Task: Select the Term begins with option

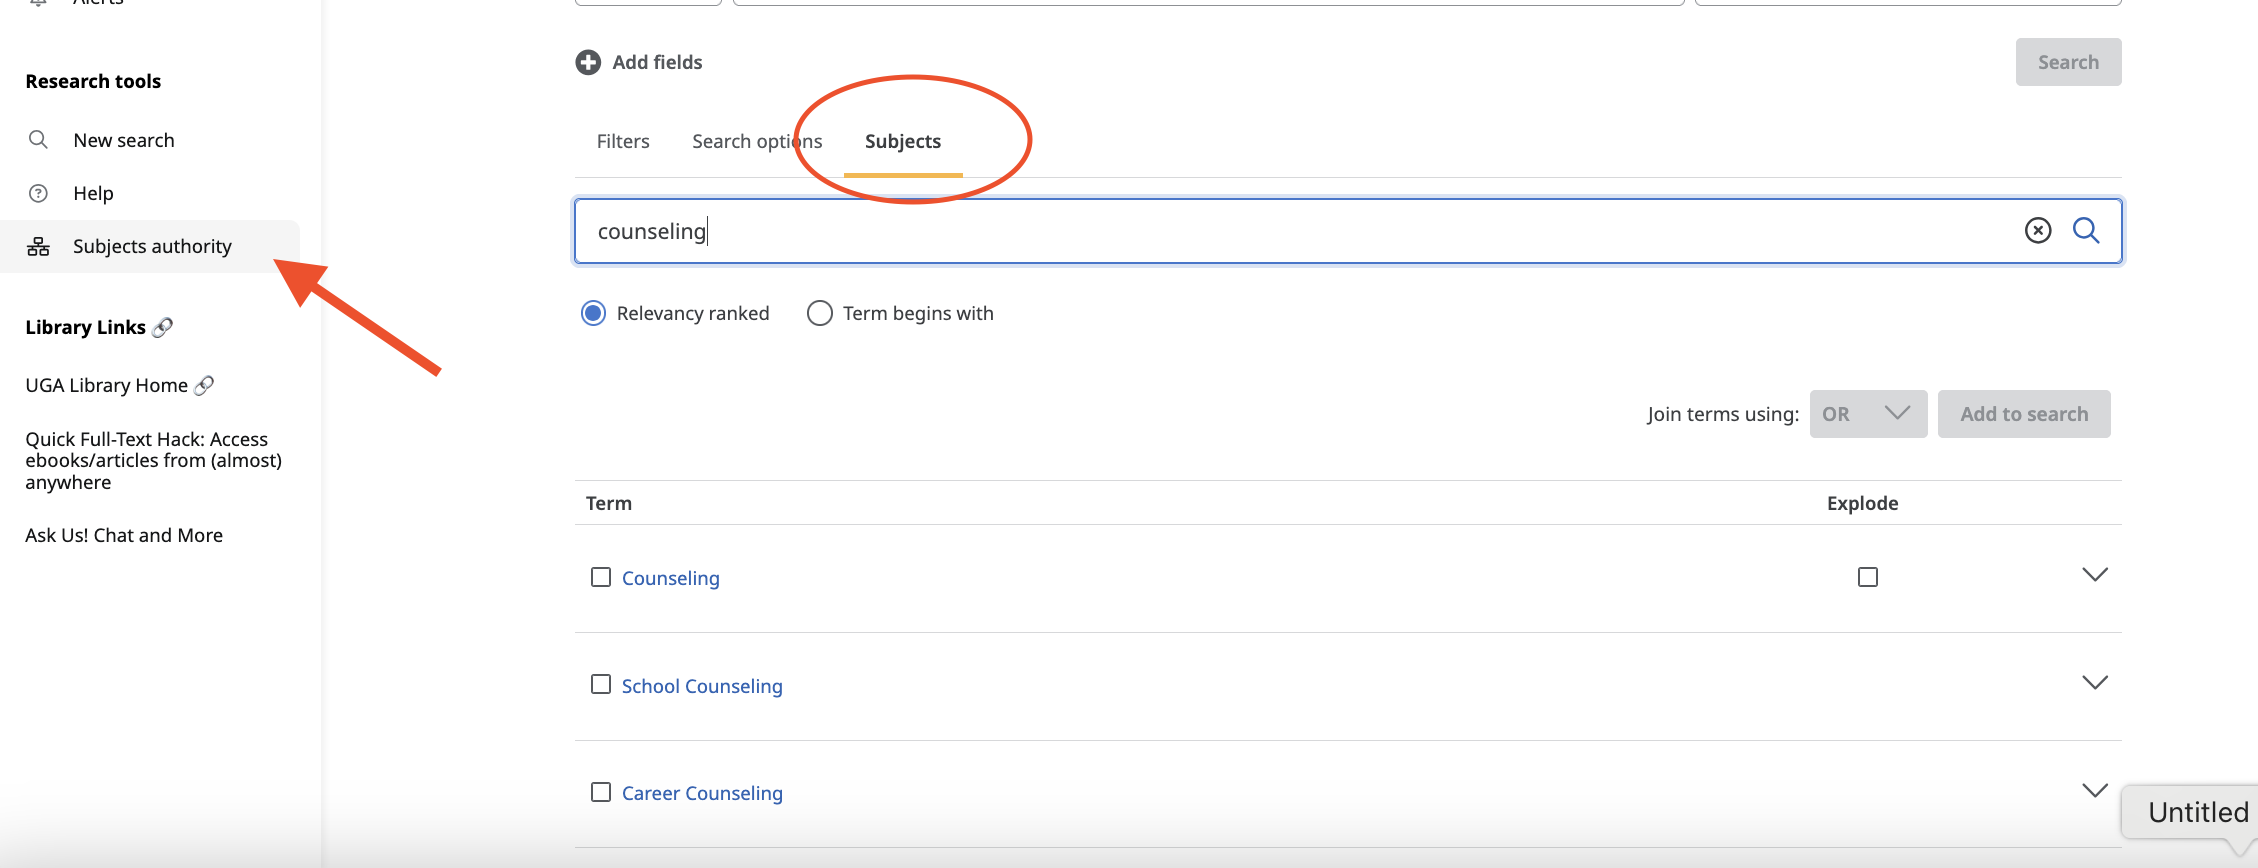Action: tap(819, 313)
